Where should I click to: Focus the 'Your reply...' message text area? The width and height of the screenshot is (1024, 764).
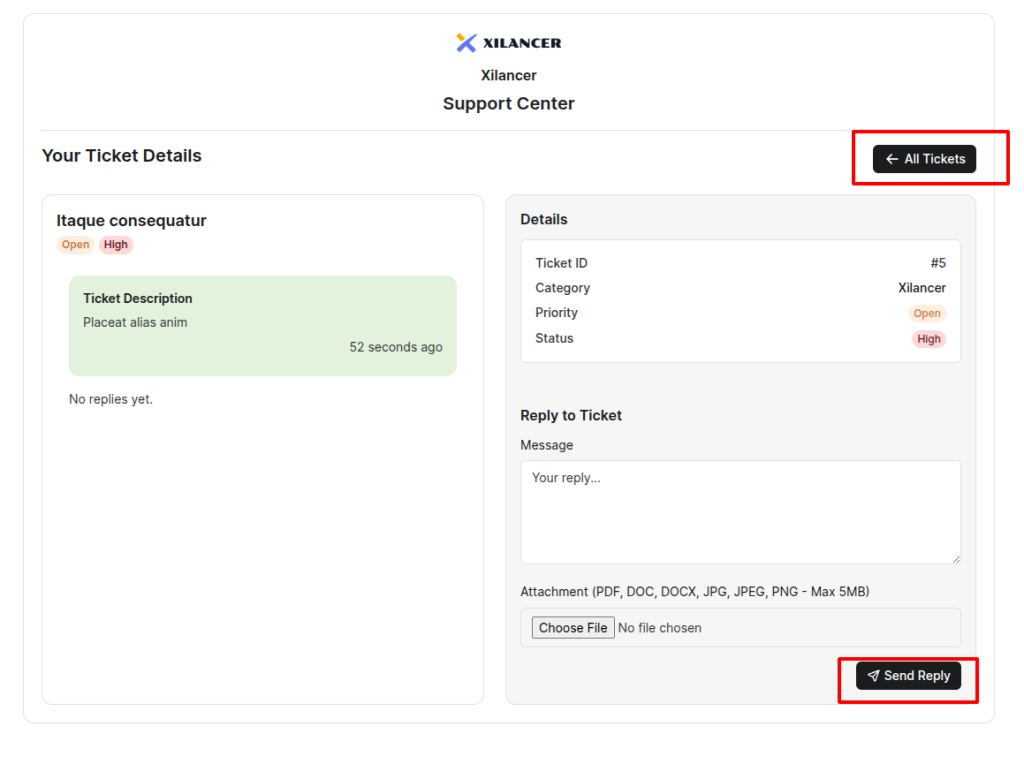pyautogui.click(x=740, y=511)
